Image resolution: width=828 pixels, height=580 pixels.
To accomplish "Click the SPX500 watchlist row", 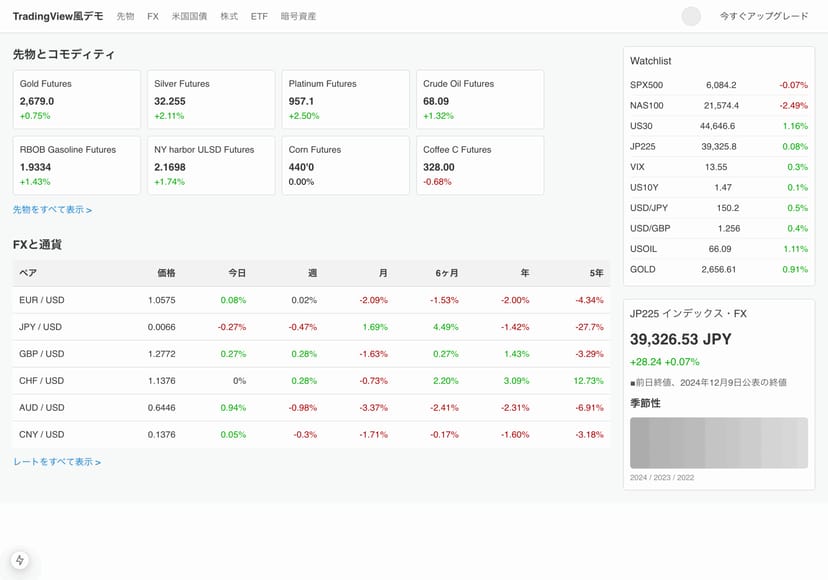I will 718,85.
